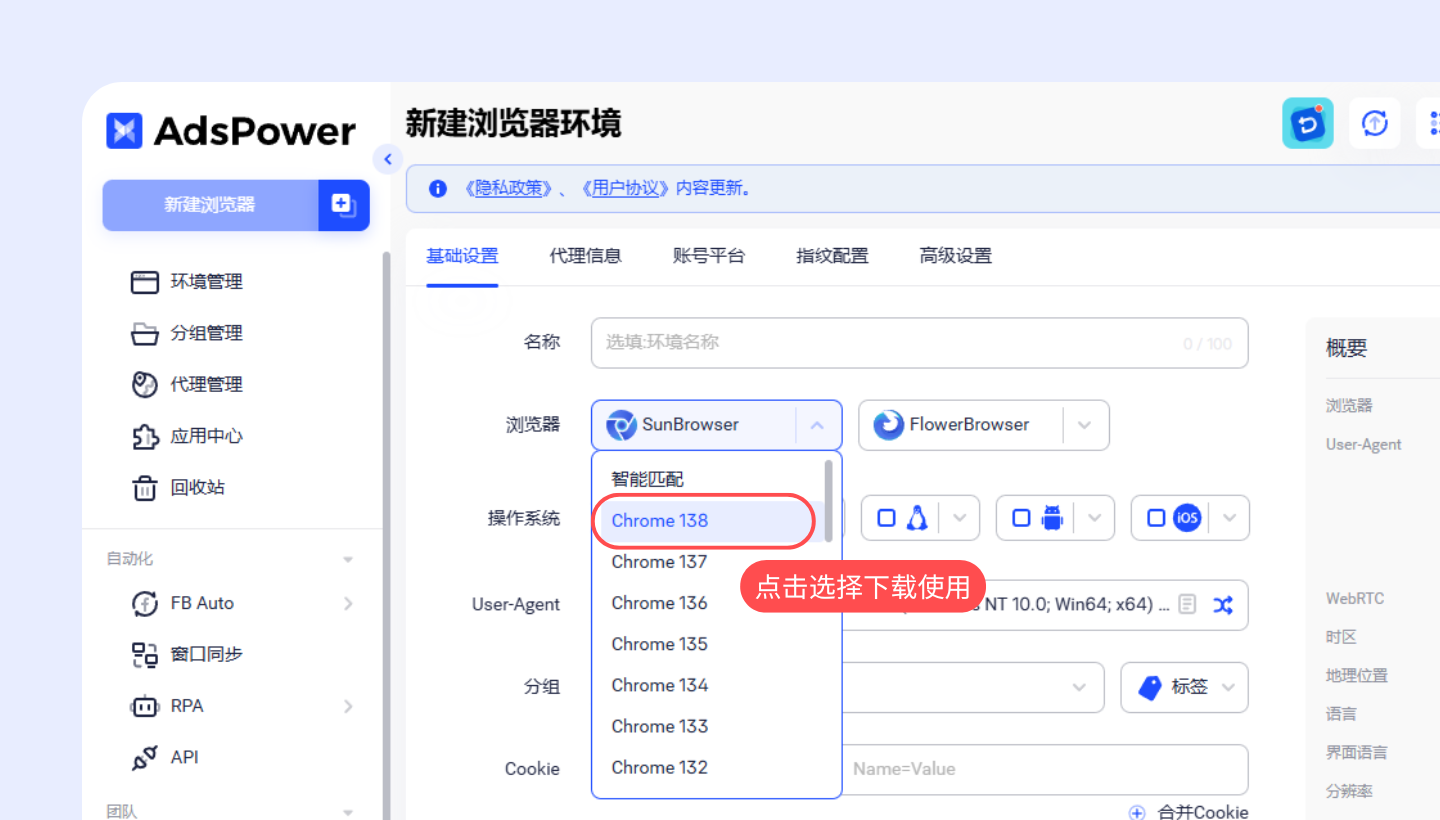Viewport: 1440px width, 820px height.
Task: Click the RPA robot icon
Action: [145, 706]
